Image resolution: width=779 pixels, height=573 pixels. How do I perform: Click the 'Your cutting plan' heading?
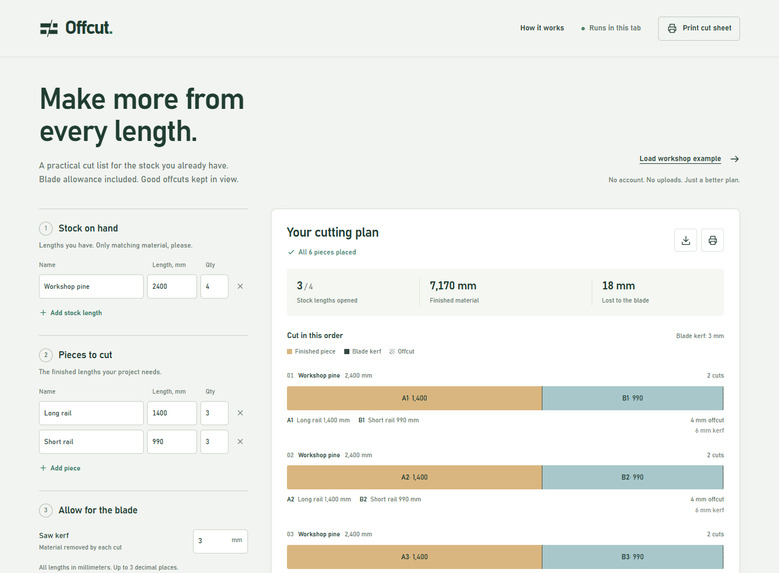(x=332, y=232)
